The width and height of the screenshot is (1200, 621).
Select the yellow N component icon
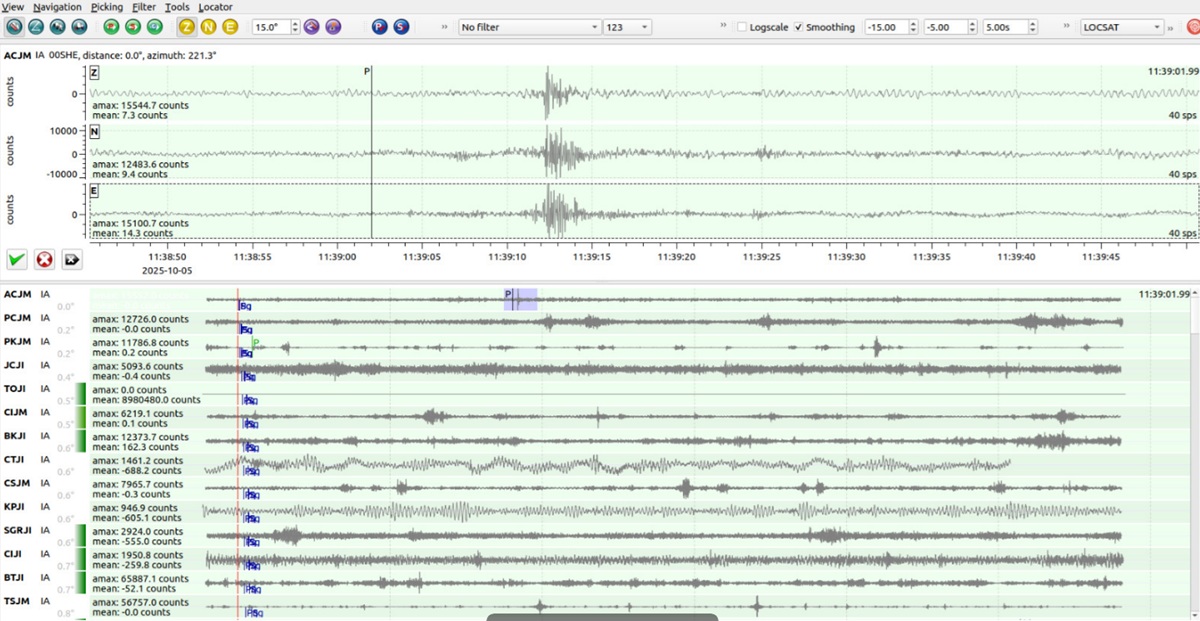click(x=210, y=27)
